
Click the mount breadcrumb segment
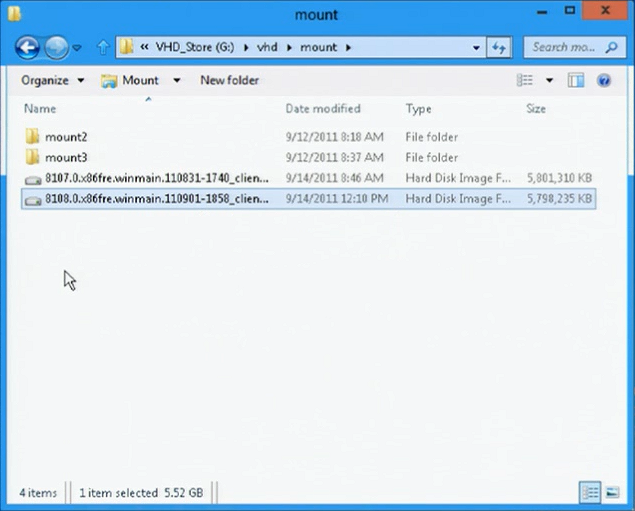point(318,47)
